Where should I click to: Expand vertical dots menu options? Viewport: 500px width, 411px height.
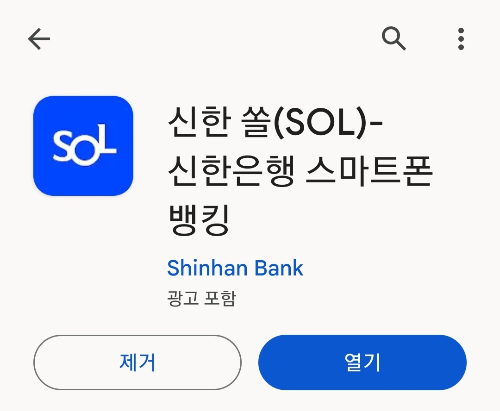tap(461, 39)
